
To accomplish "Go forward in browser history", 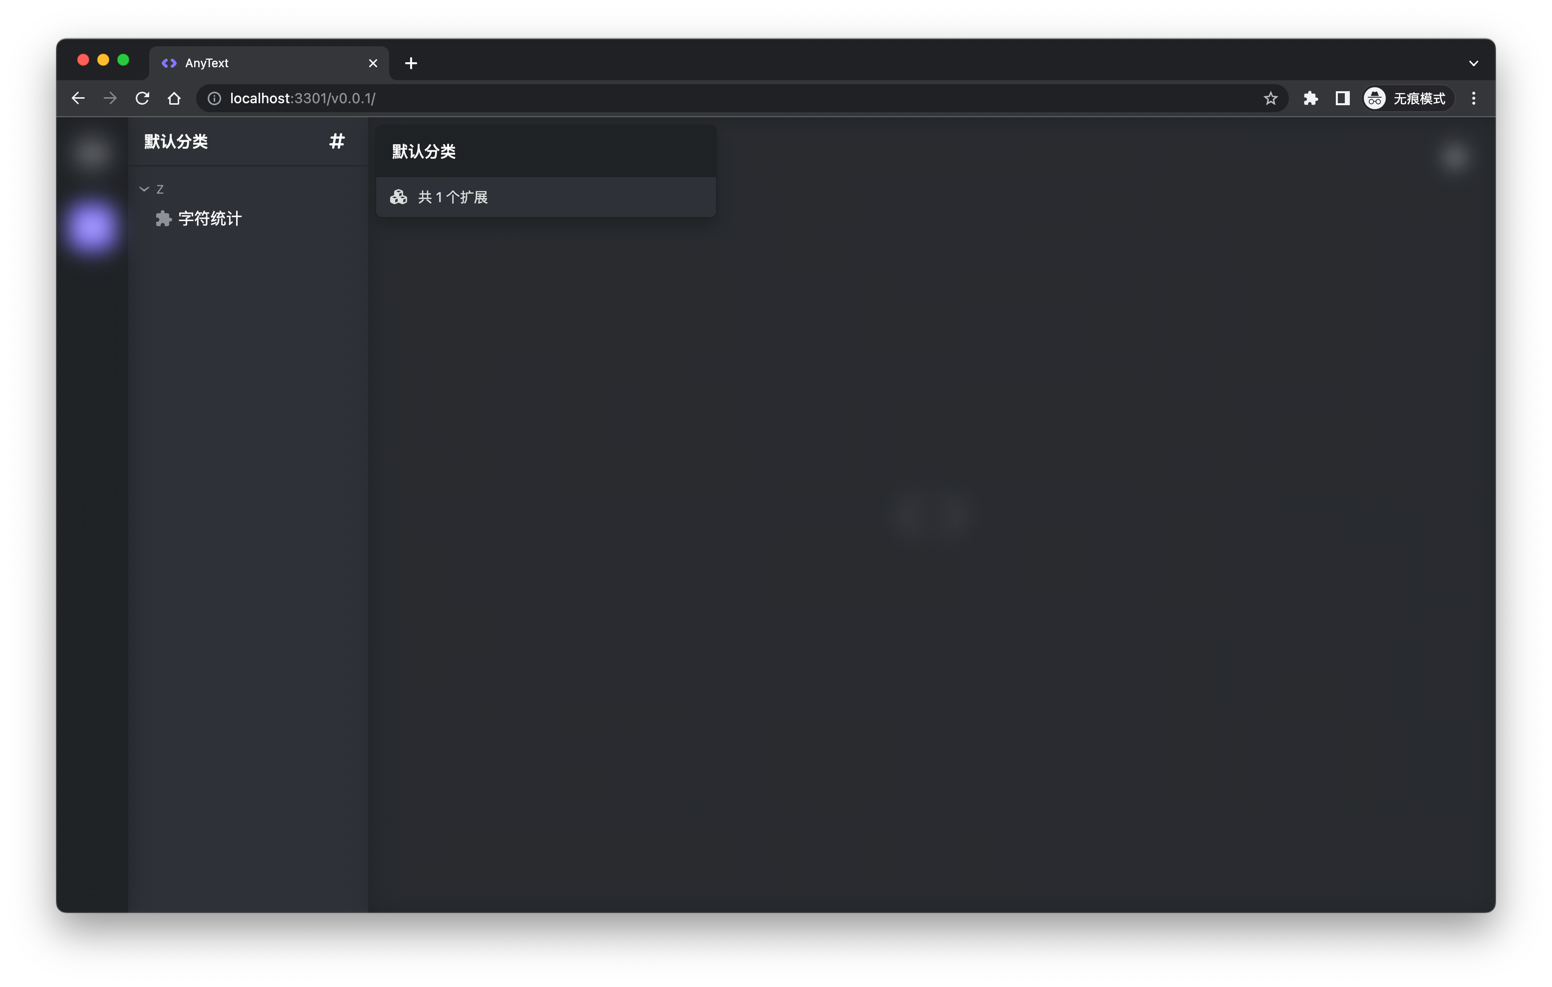I will (110, 98).
